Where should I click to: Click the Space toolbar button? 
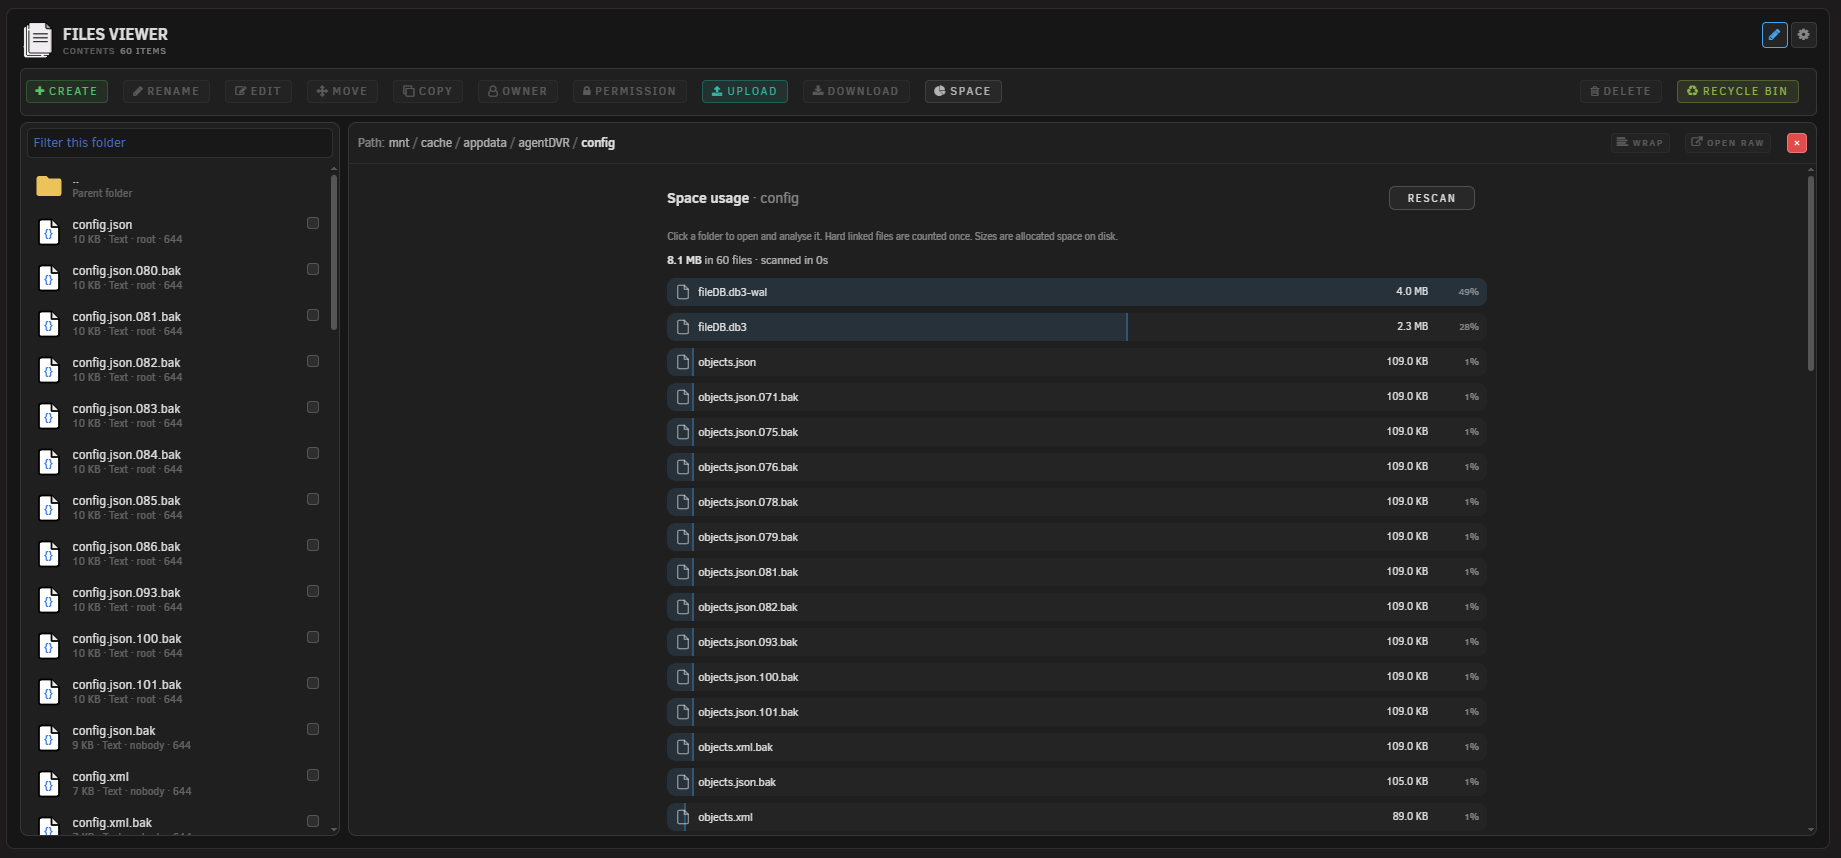pos(963,91)
